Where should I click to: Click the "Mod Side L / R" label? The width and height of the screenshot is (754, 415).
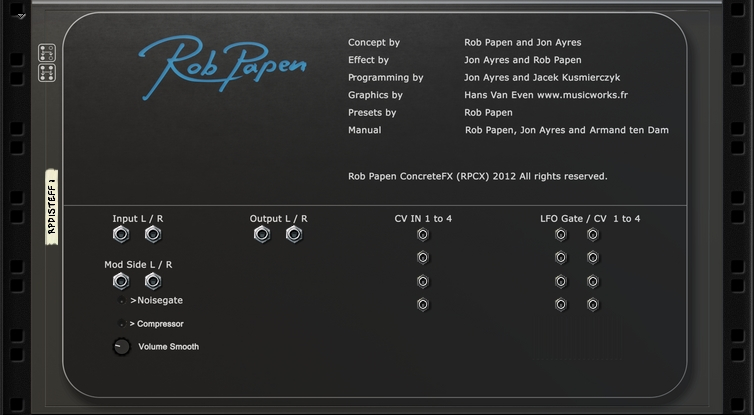coord(138,264)
